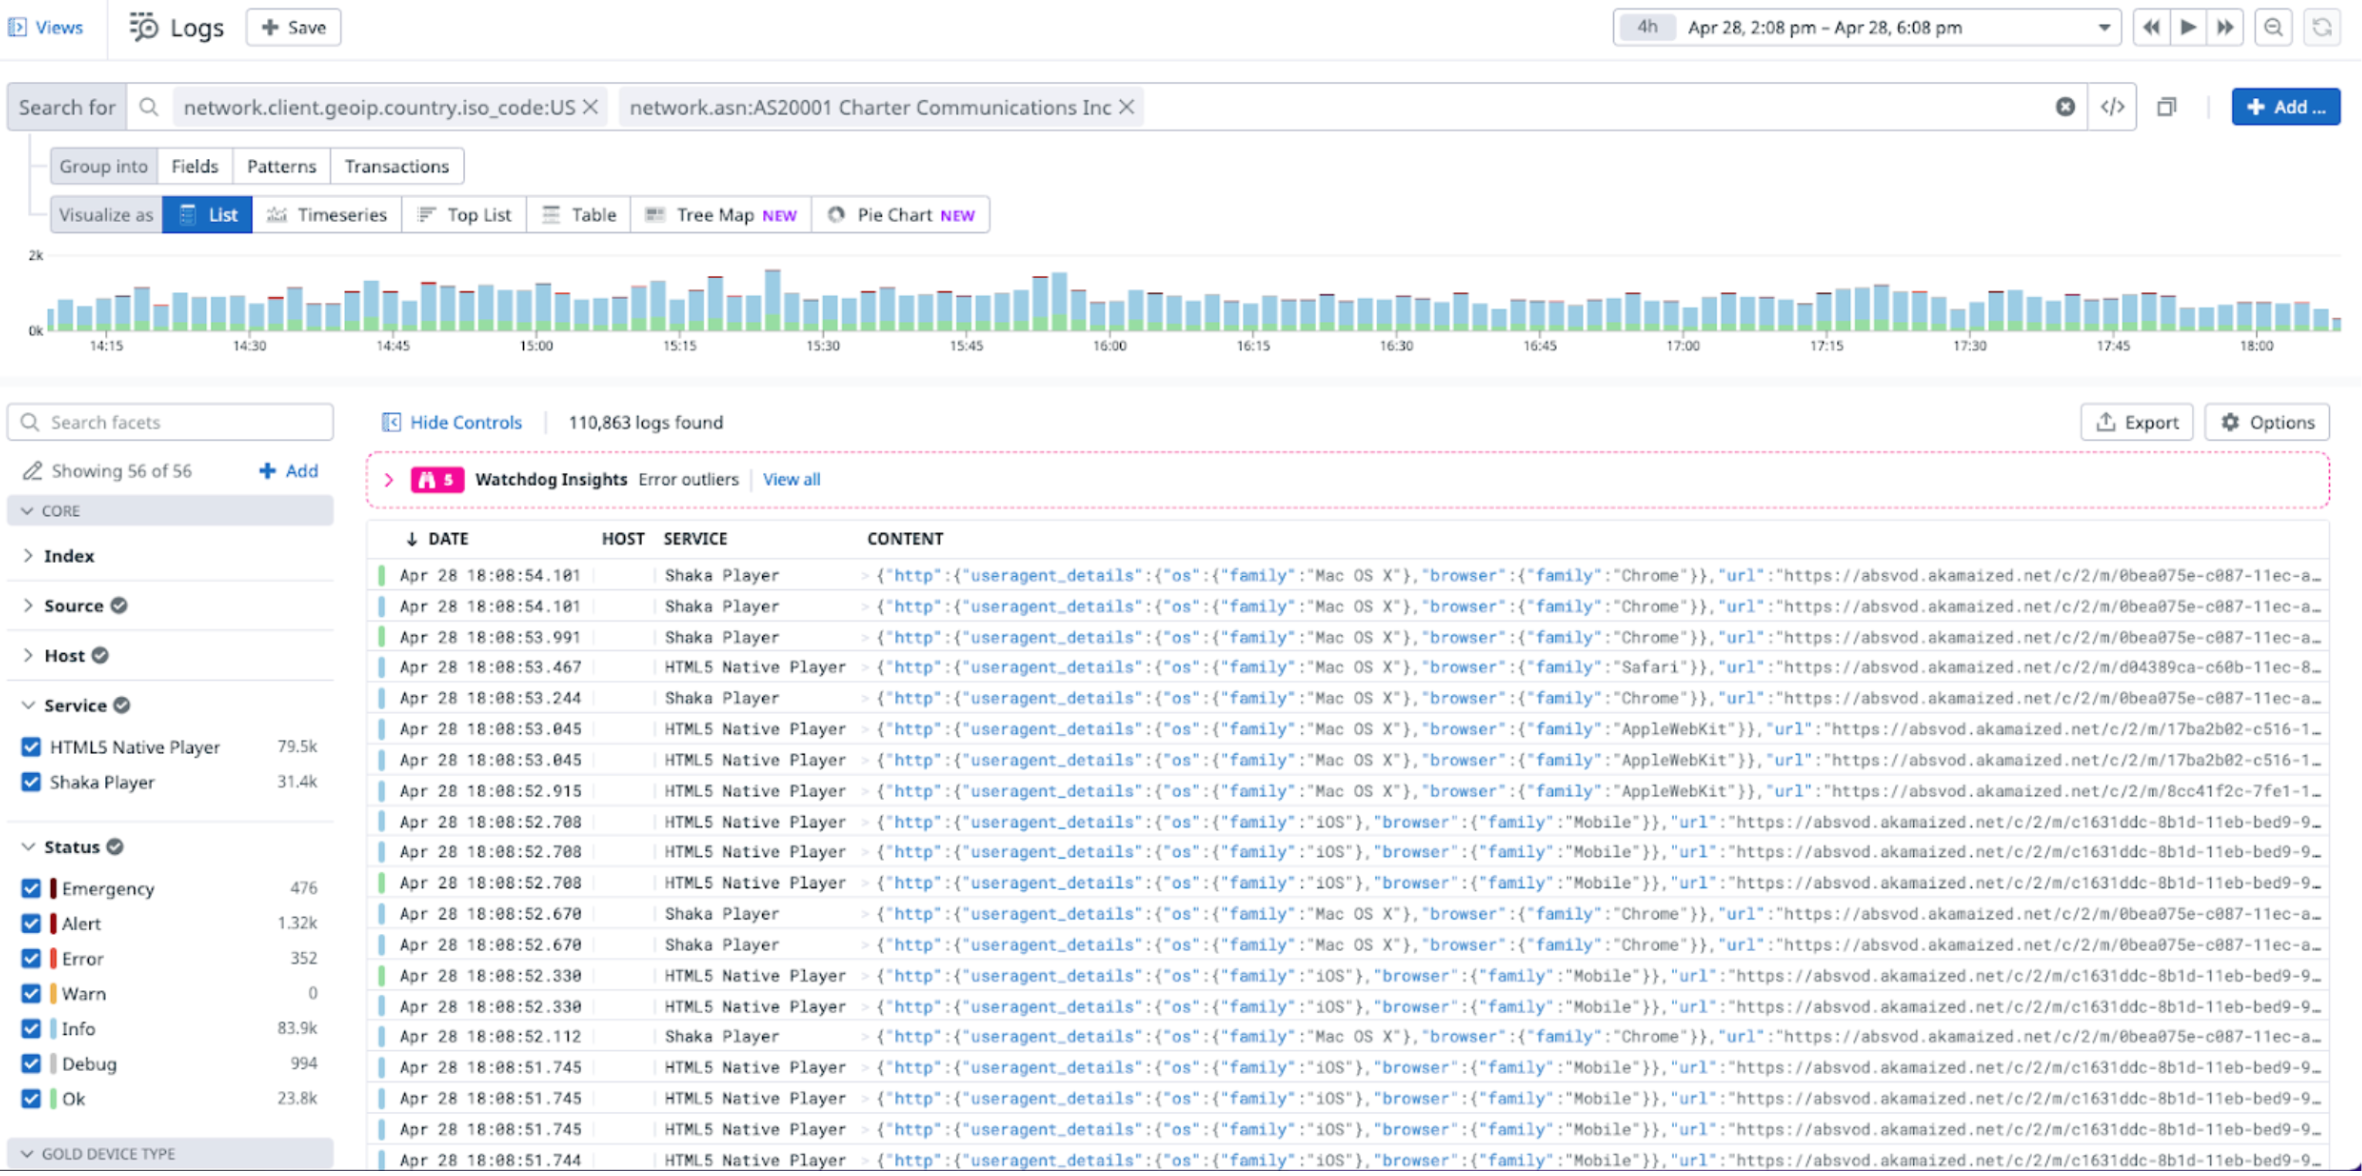Switch grouping to Patterns
Screen dimensions: 2362x1176
(280, 165)
